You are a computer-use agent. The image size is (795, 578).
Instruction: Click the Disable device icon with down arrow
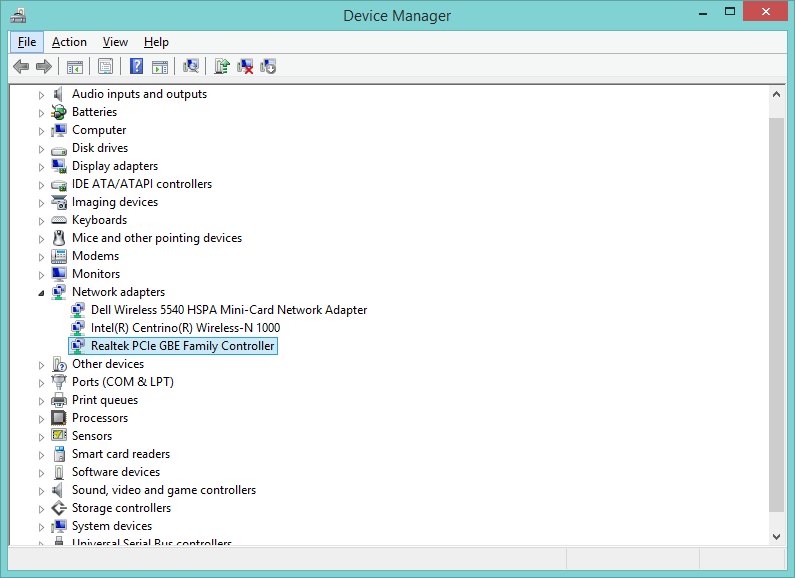268,66
